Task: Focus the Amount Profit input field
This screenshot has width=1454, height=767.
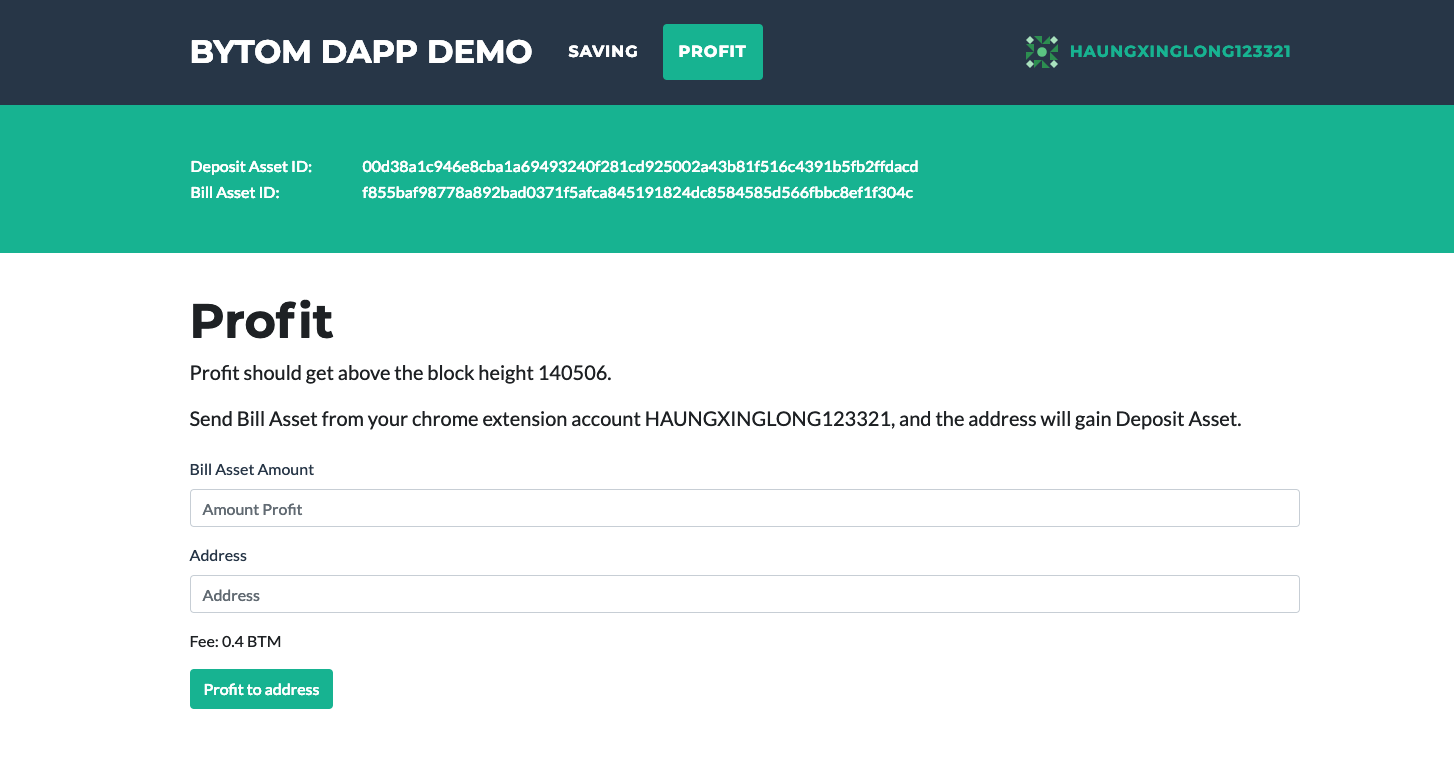Action: click(744, 508)
